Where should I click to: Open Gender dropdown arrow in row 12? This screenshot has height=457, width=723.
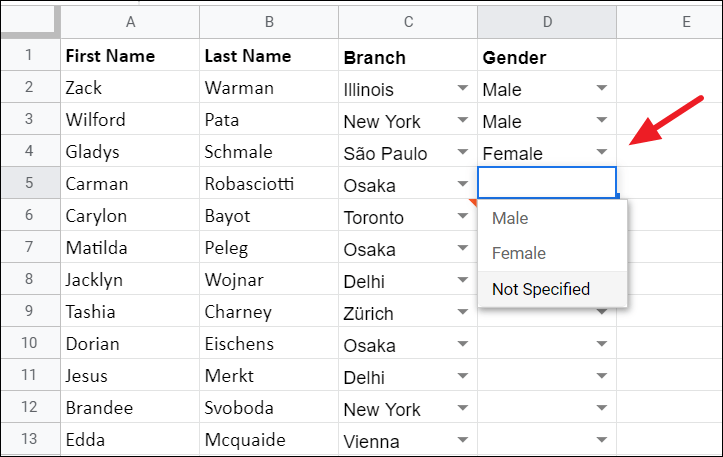pos(601,408)
